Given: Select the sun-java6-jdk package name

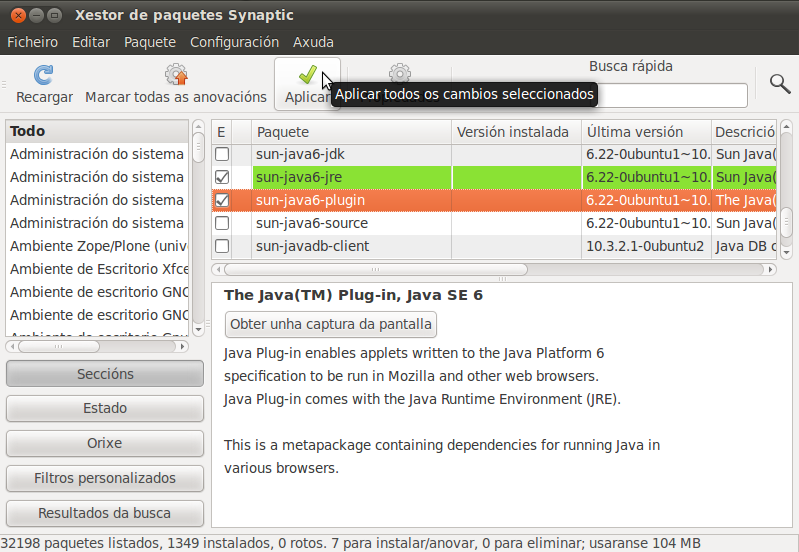Looking at the screenshot, I should tap(300, 154).
